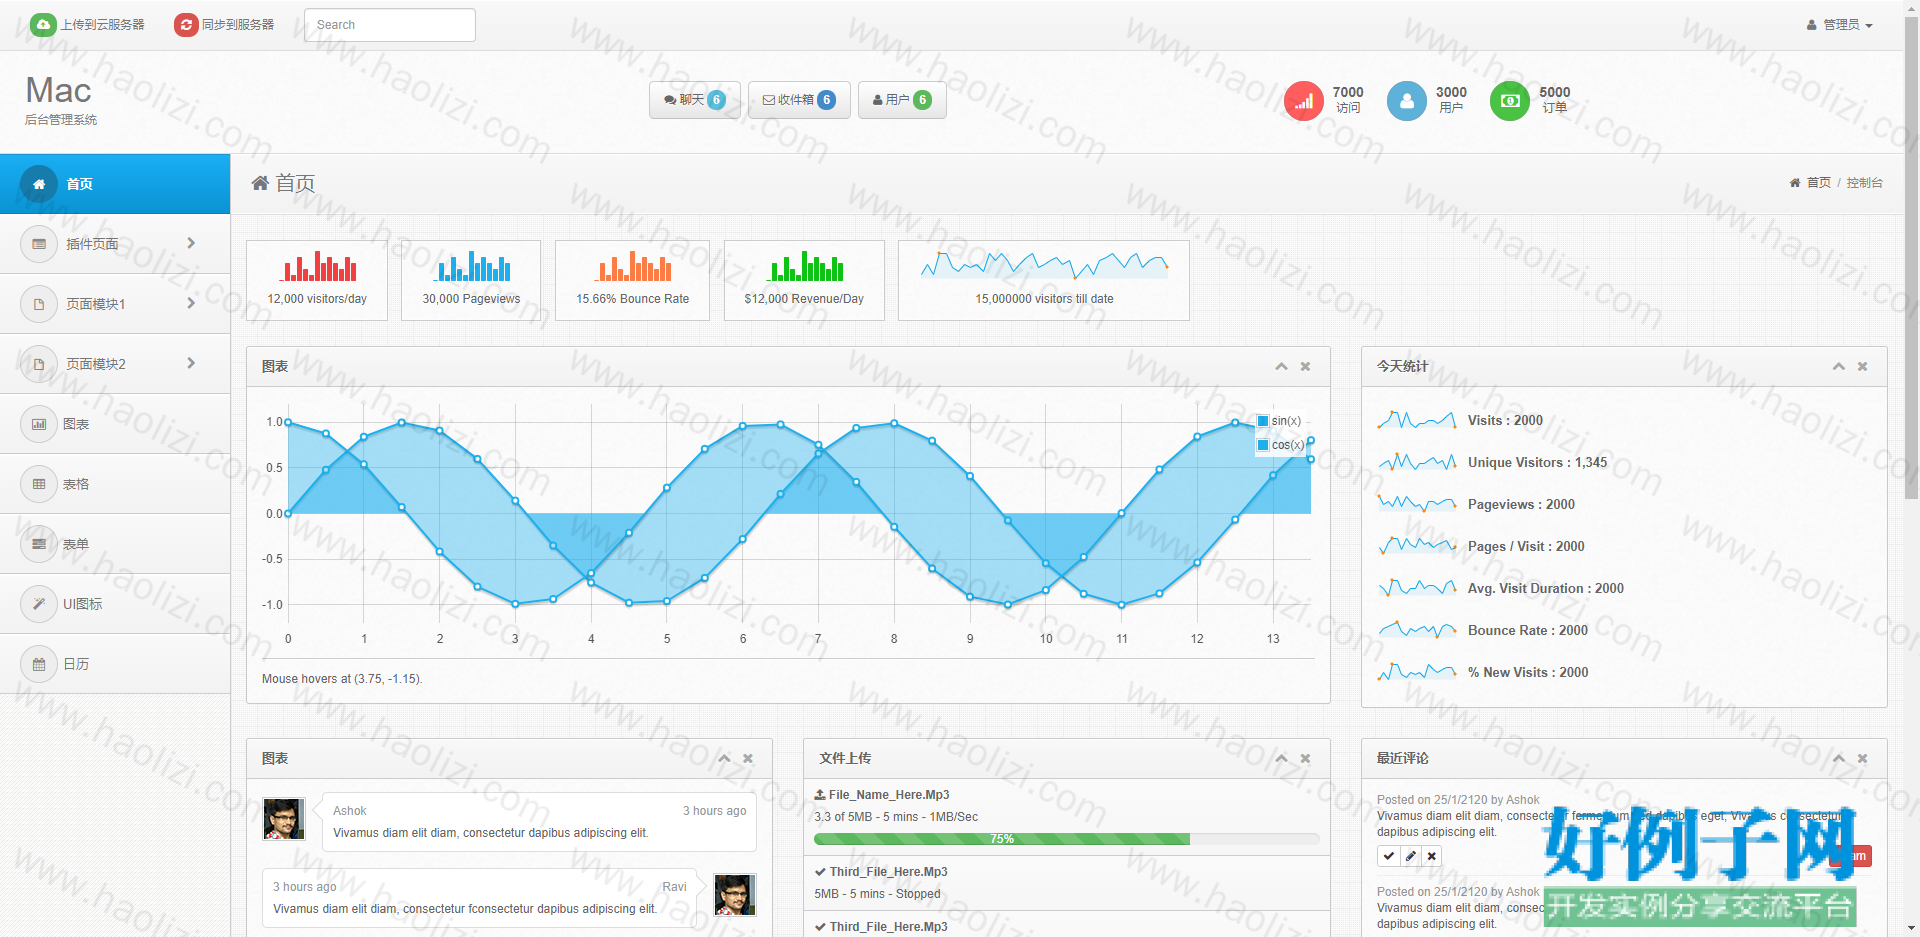Screen dimensions: 1920x937
Task: Click the 15.66% Bounce Rate card
Action: (633, 280)
